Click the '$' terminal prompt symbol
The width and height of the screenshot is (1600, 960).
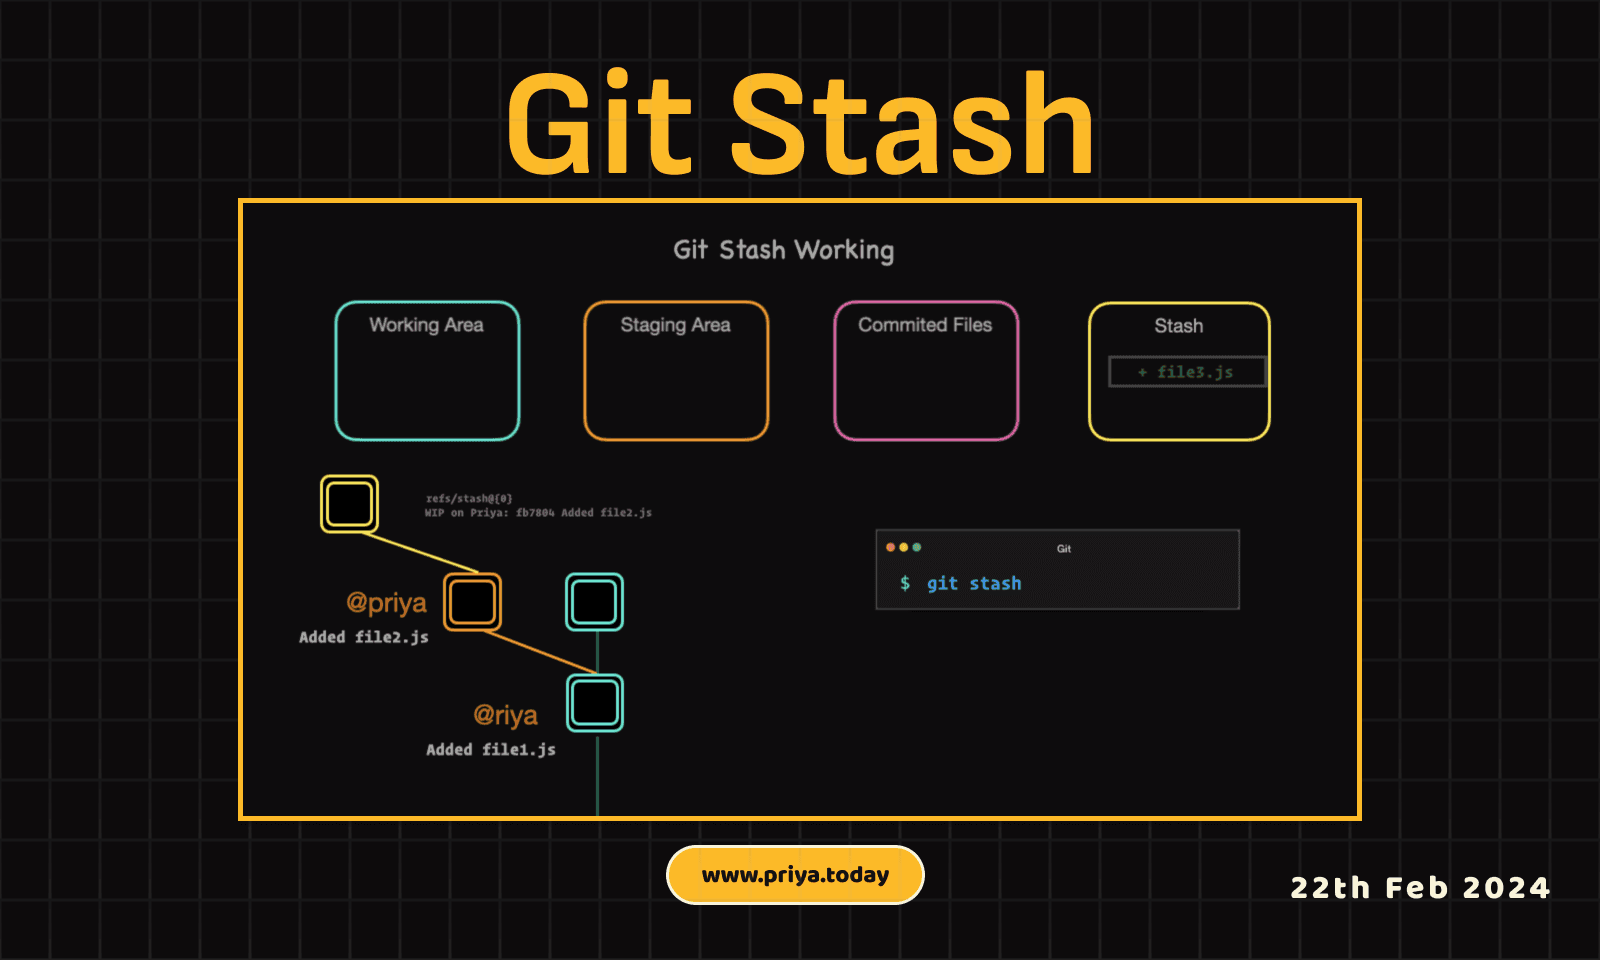905,583
